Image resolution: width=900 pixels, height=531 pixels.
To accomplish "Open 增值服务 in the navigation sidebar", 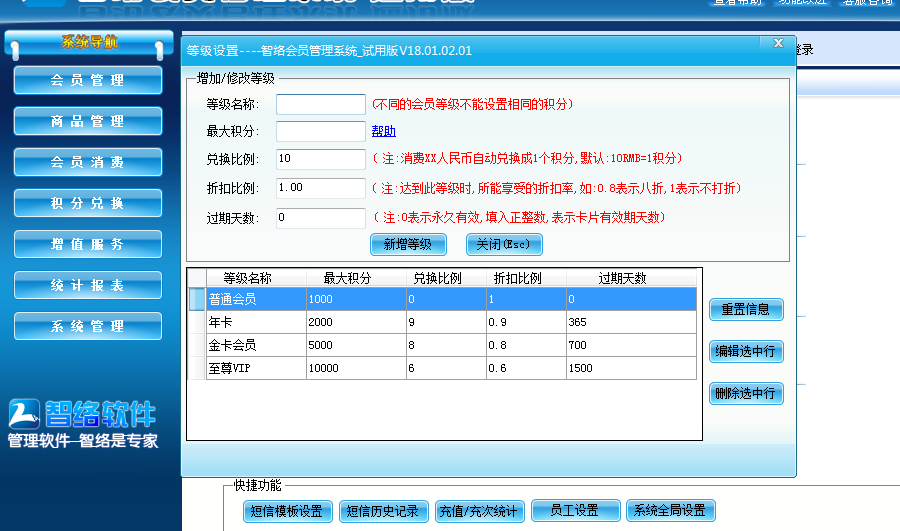I will [x=88, y=245].
